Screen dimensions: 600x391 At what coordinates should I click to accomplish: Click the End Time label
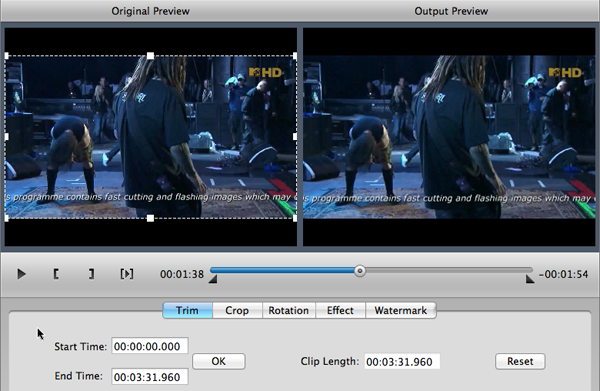(x=78, y=376)
